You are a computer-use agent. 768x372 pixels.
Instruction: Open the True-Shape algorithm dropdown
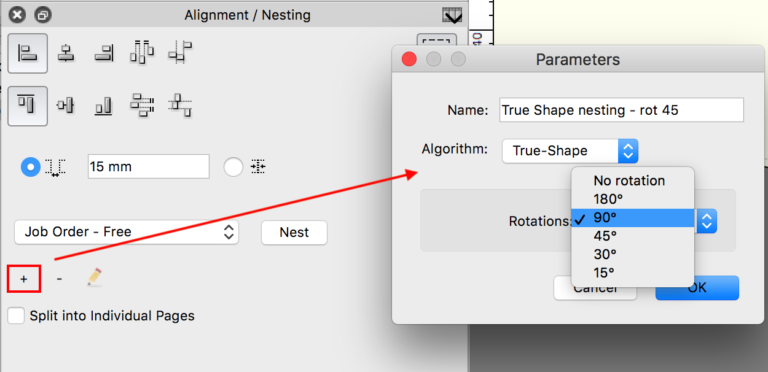tap(570, 151)
